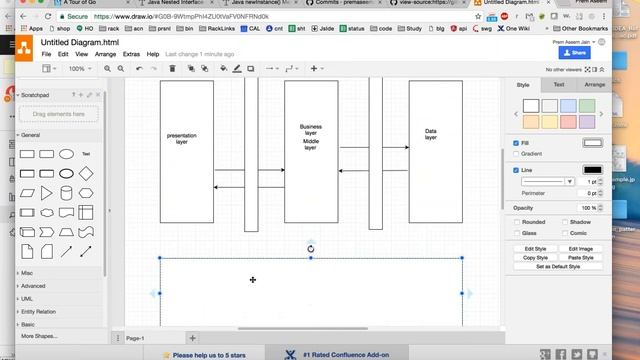Click the Share button
The width and height of the screenshot is (640, 360).
574,53
